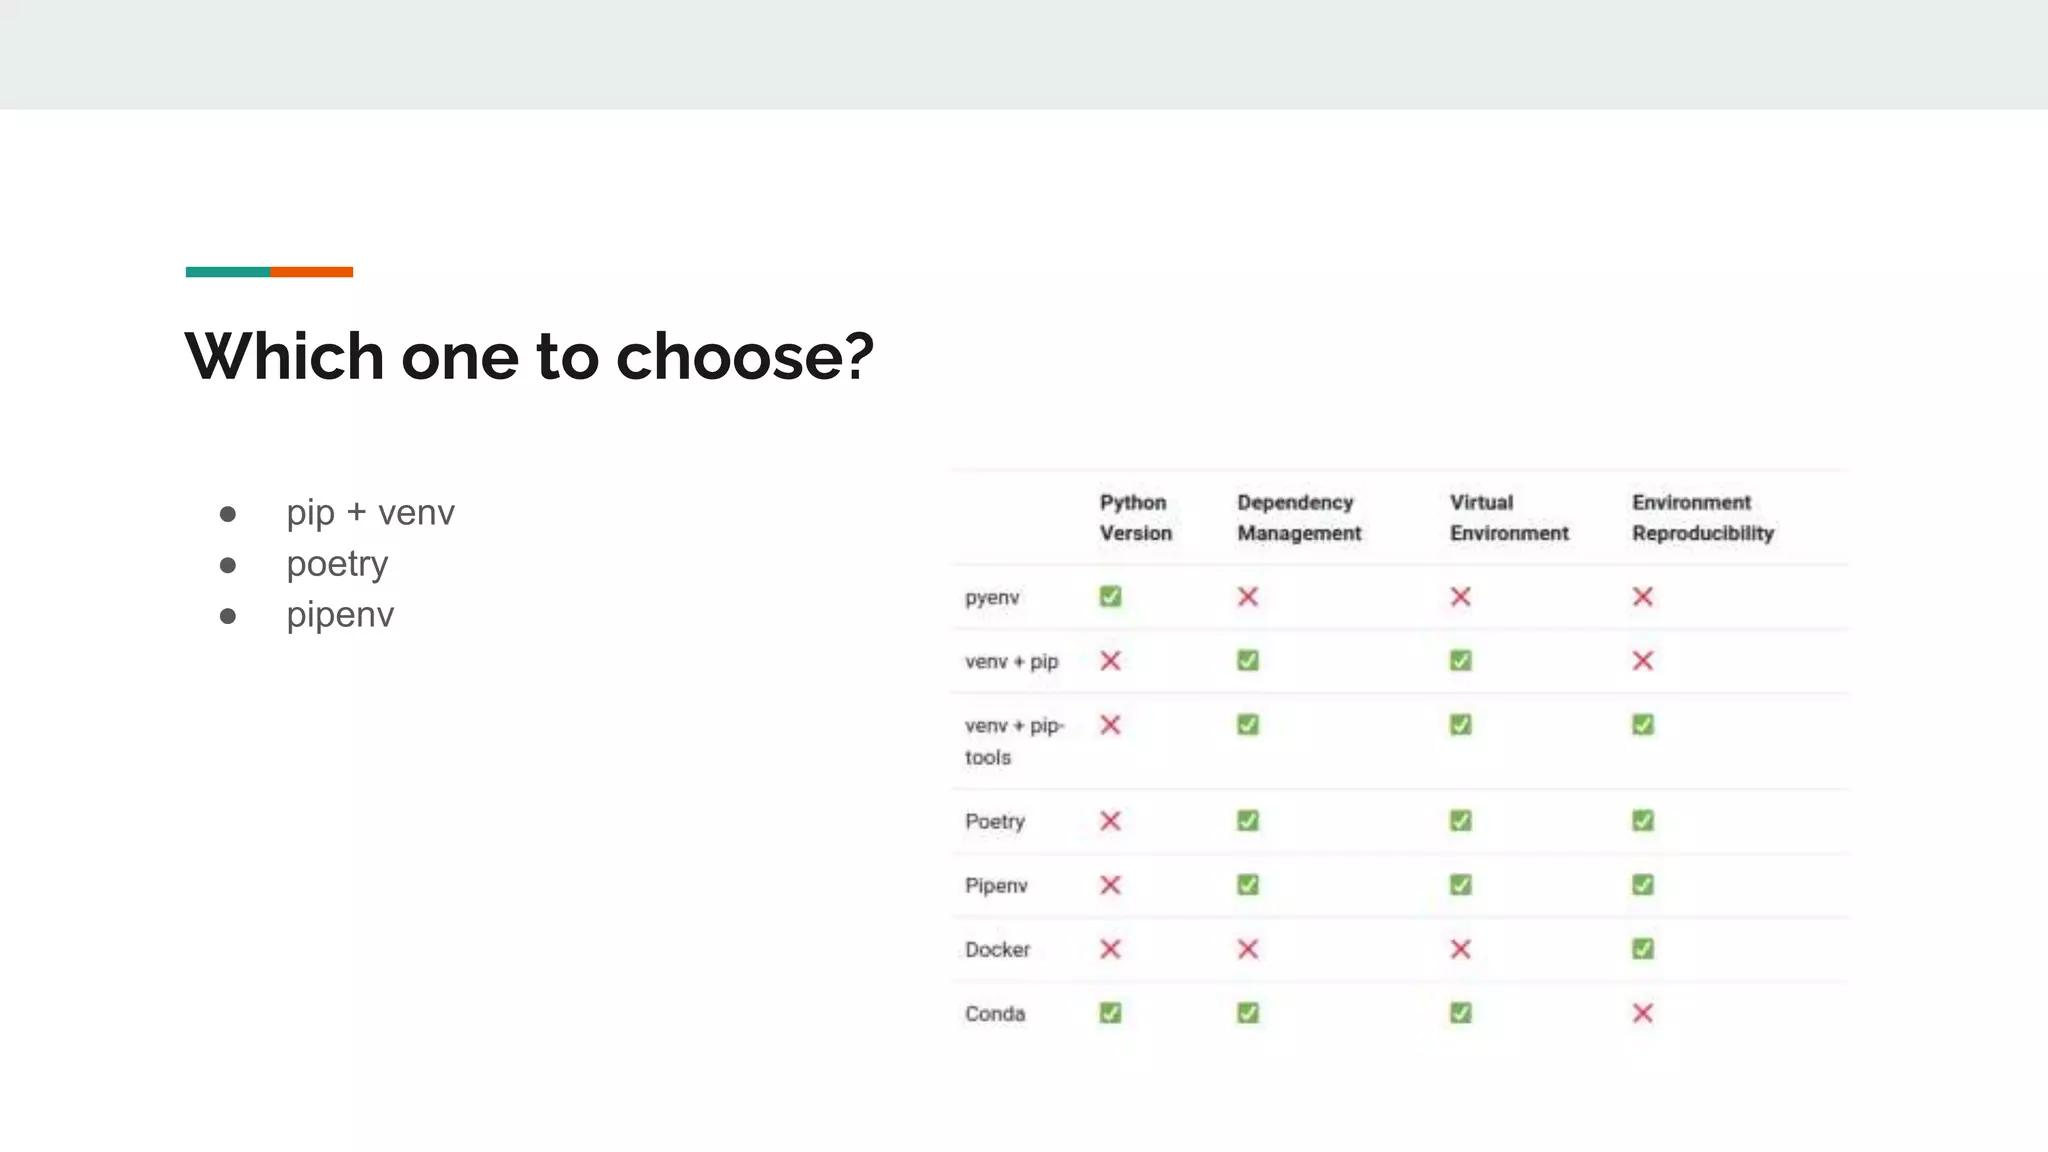The height and width of the screenshot is (1152, 2048).
Task: Click Conda Python Version green checkmark
Action: tap(1110, 1013)
